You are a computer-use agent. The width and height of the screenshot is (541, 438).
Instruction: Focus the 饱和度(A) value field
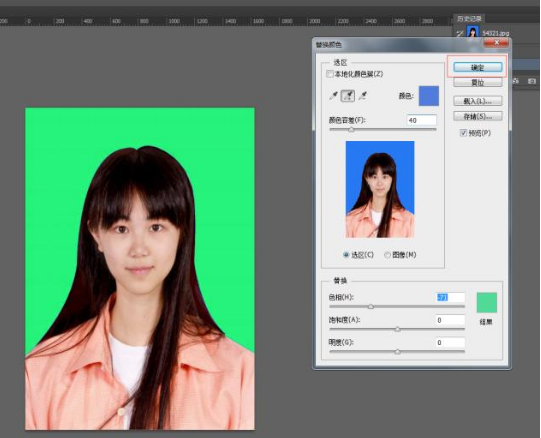[450, 320]
